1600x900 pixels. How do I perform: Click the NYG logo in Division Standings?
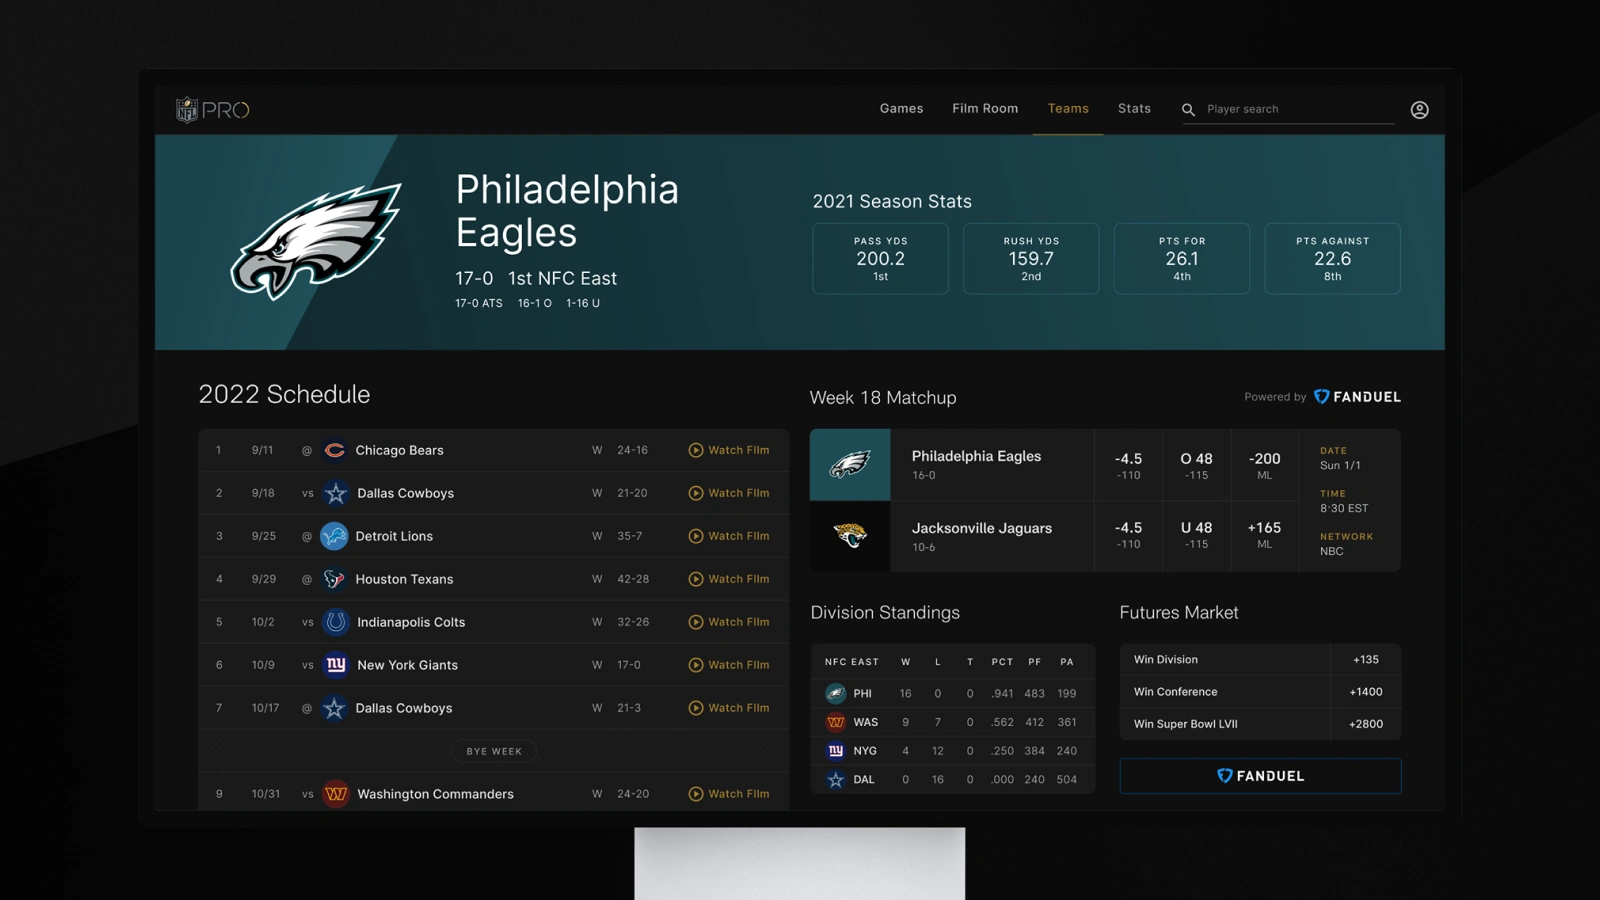(835, 751)
